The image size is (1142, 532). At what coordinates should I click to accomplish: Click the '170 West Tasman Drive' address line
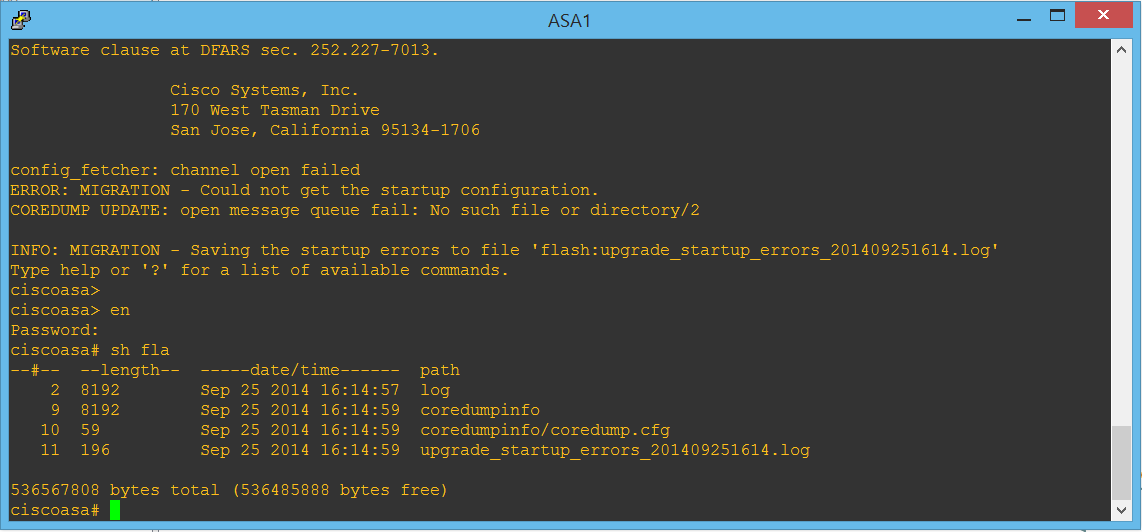point(274,110)
